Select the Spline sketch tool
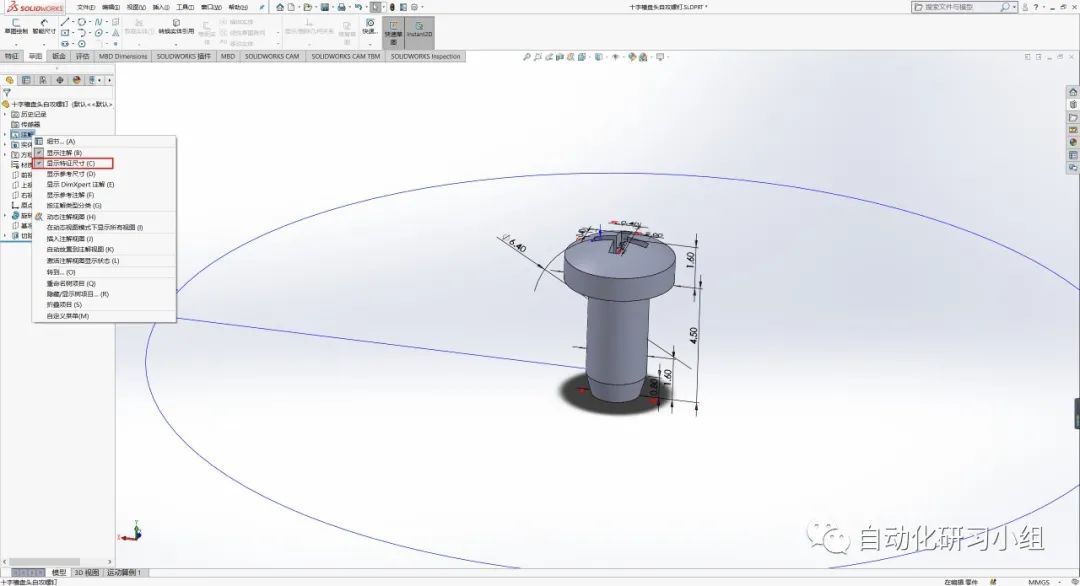 [98, 22]
